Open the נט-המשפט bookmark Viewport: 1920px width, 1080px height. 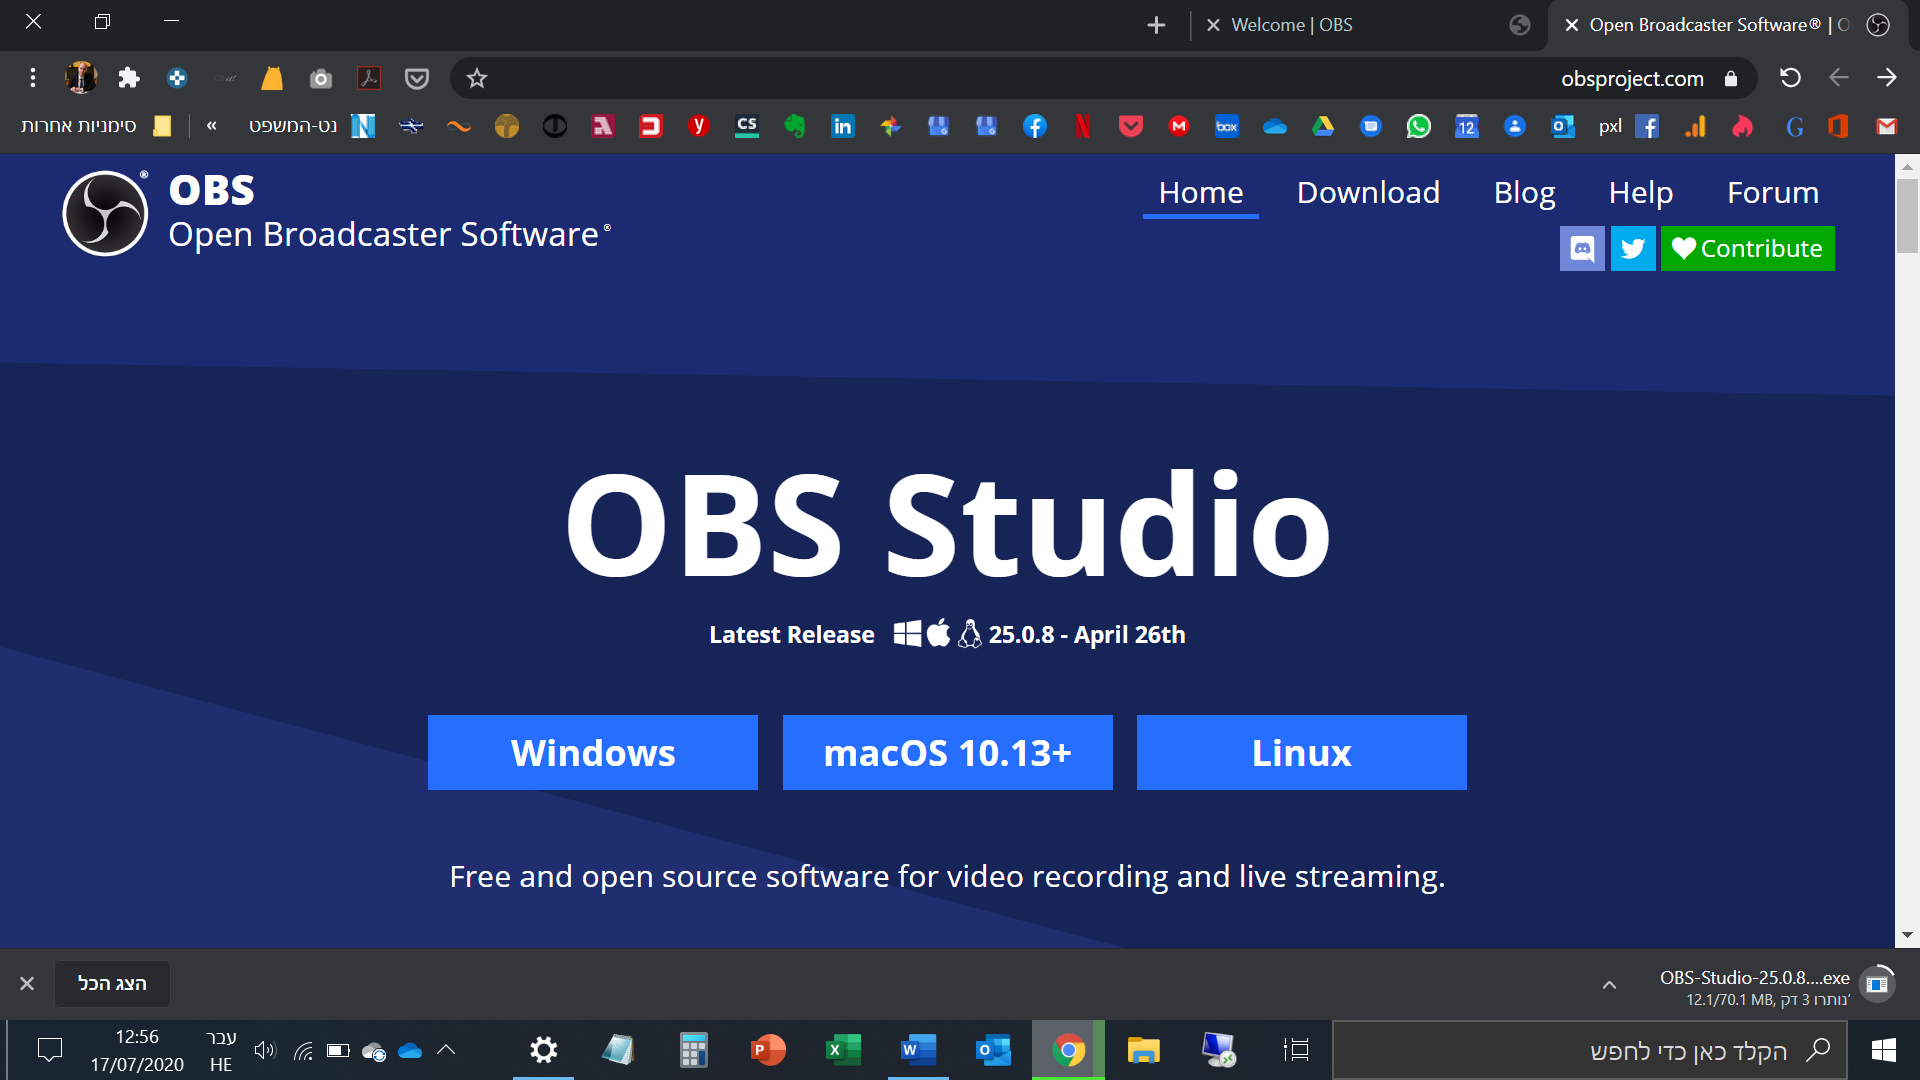[x=312, y=126]
